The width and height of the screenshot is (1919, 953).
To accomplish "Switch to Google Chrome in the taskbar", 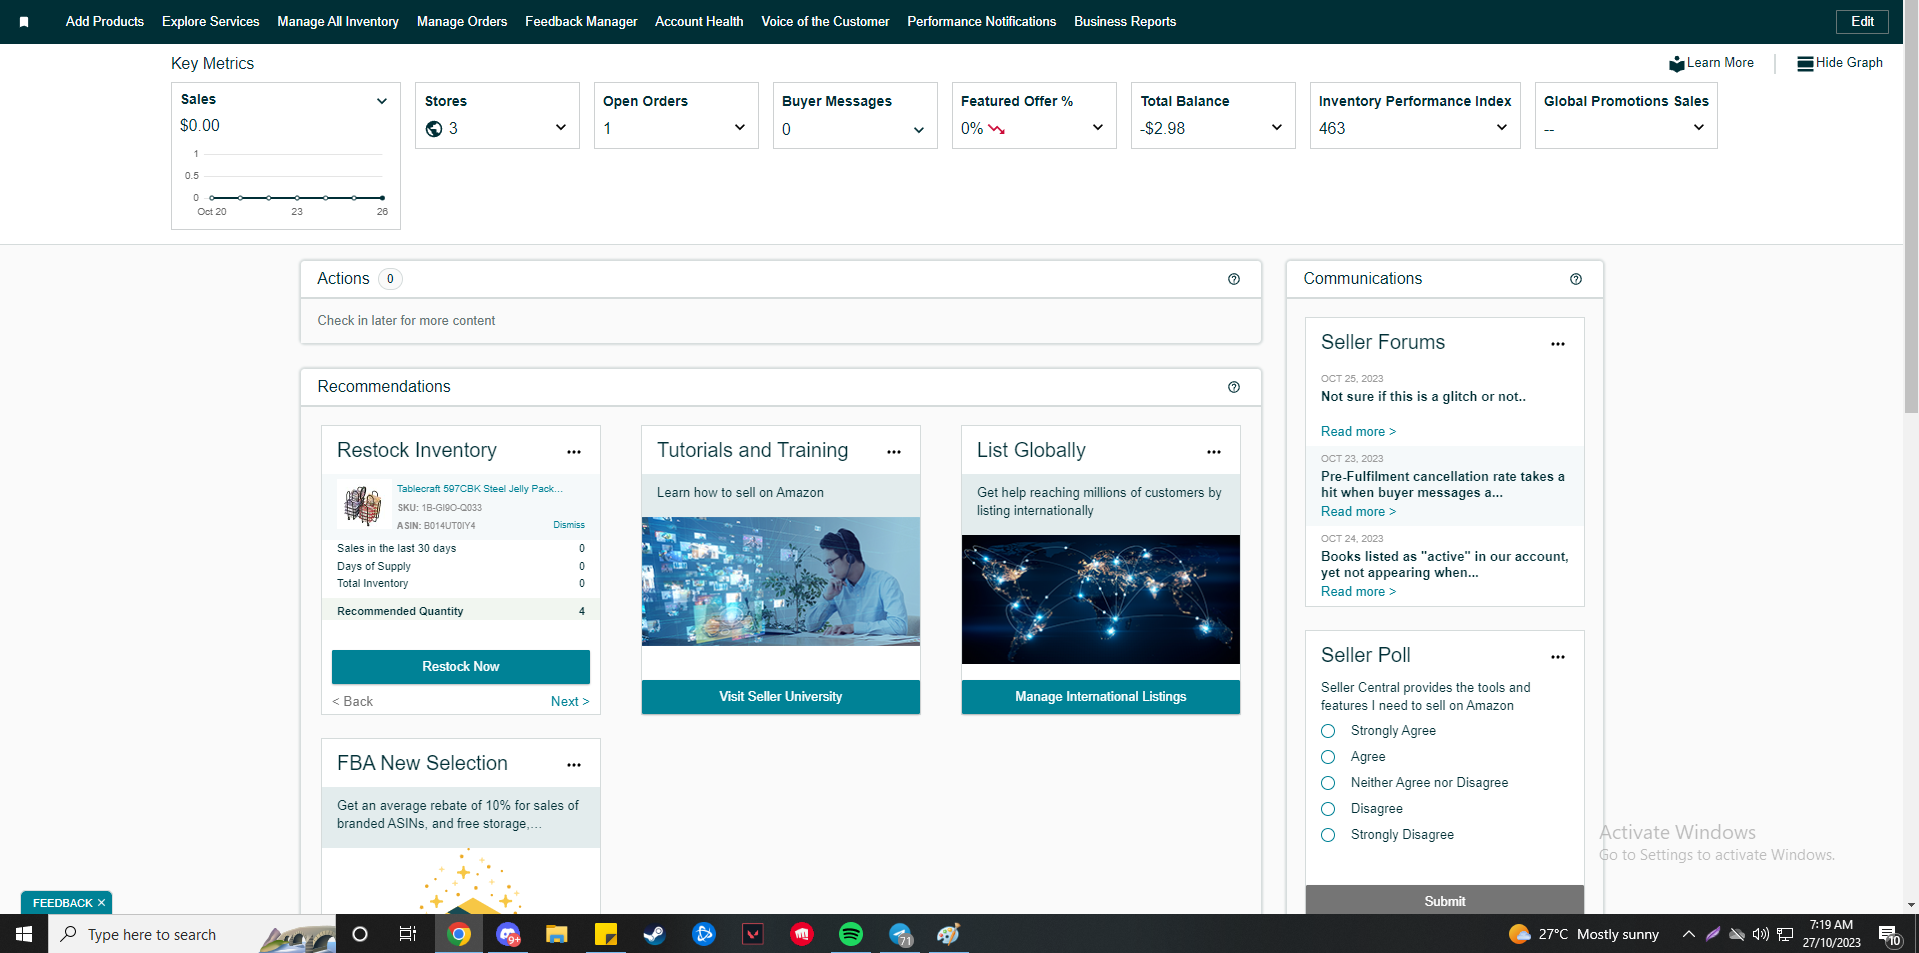I will coord(459,934).
